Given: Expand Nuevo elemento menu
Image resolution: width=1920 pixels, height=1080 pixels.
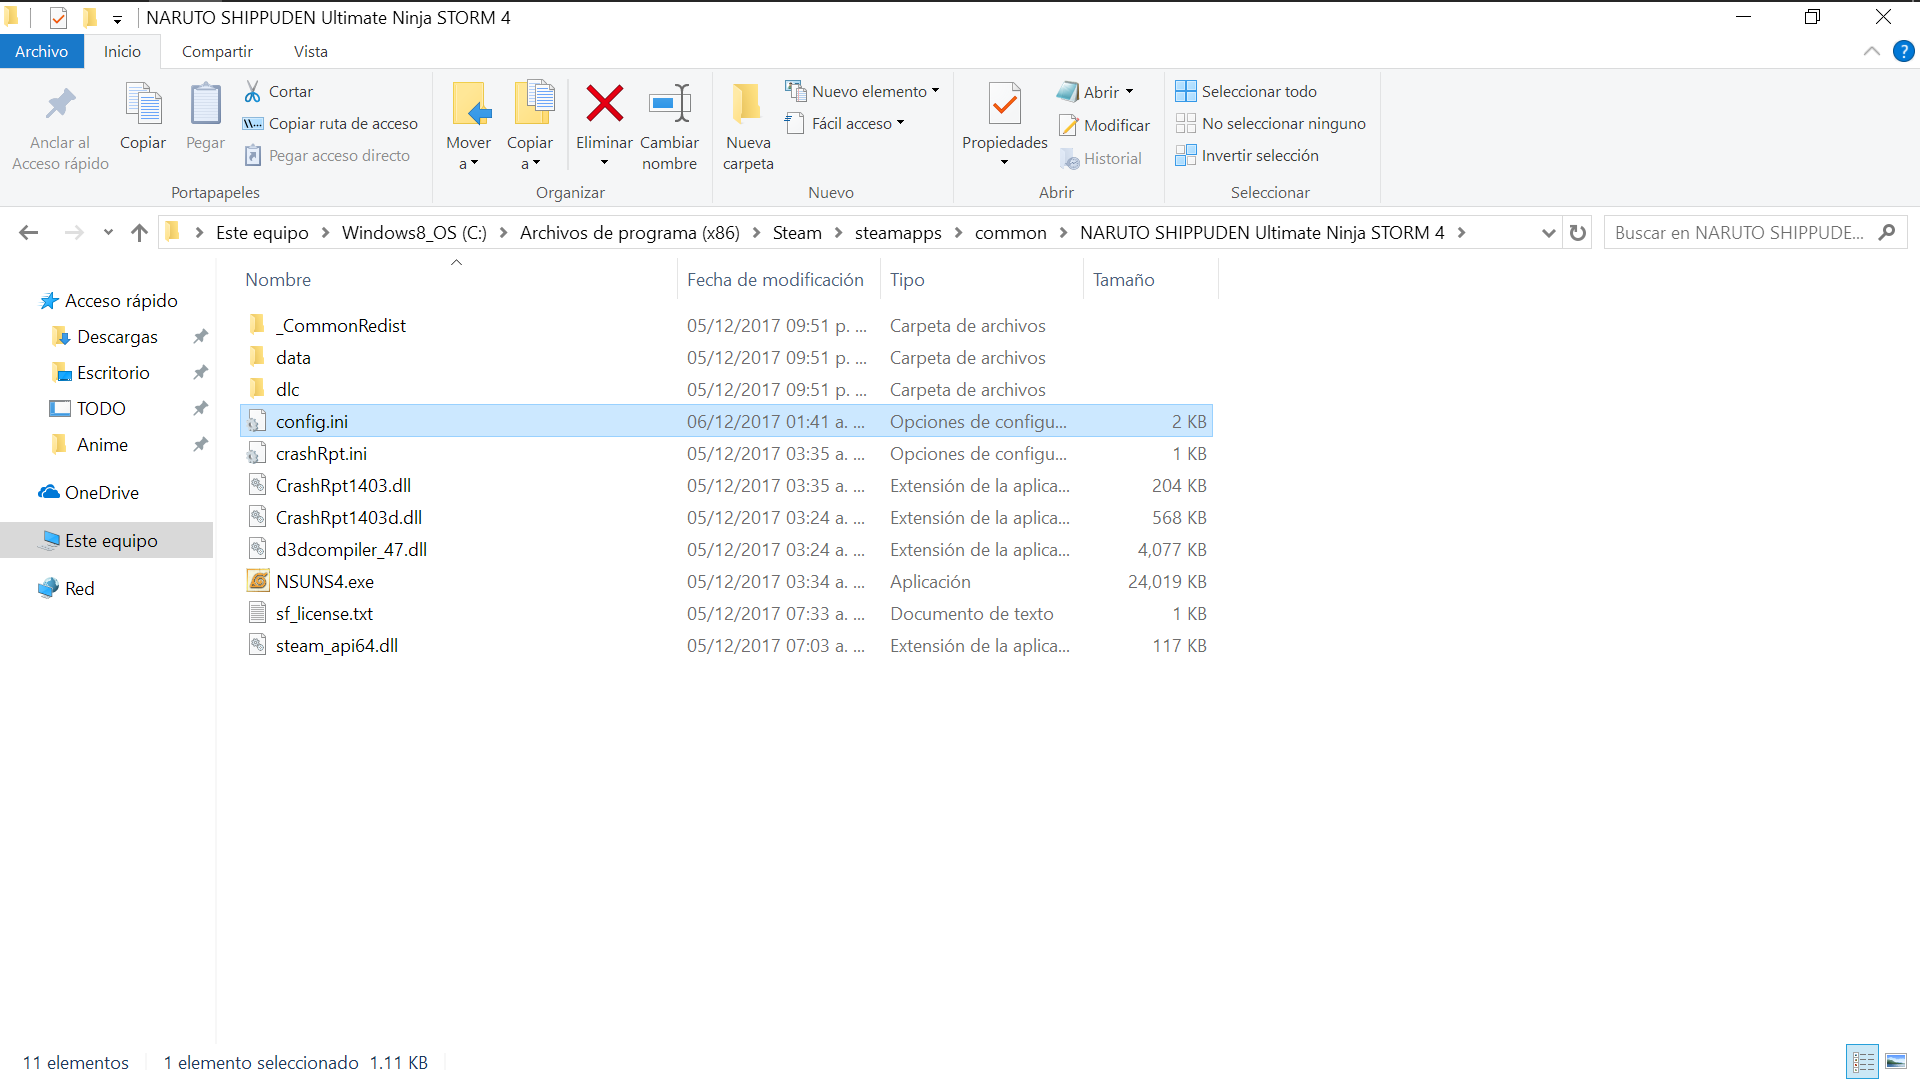Looking at the screenshot, I should [862, 91].
